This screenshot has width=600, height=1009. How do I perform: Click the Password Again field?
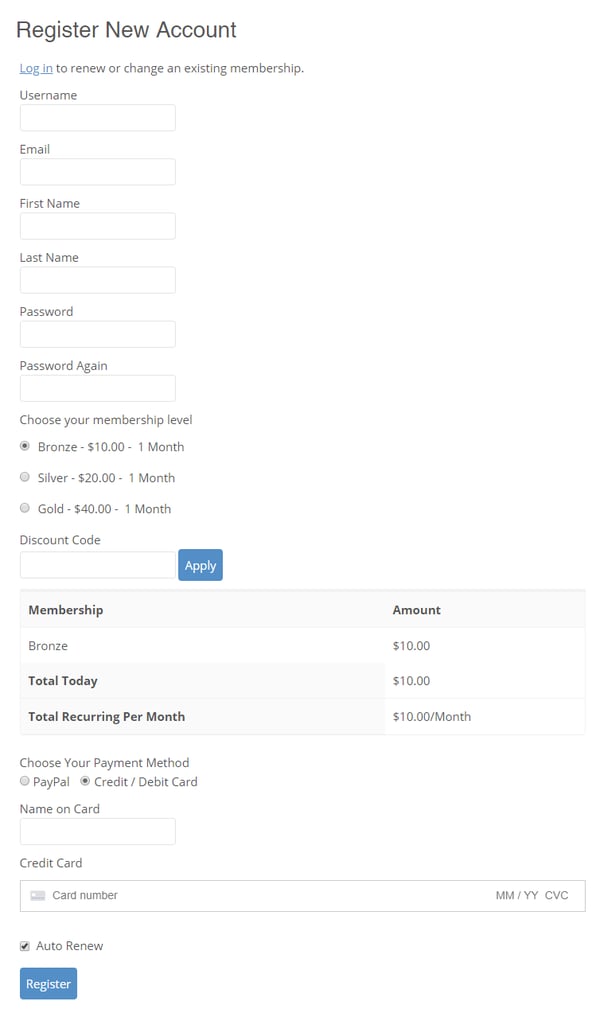97,388
